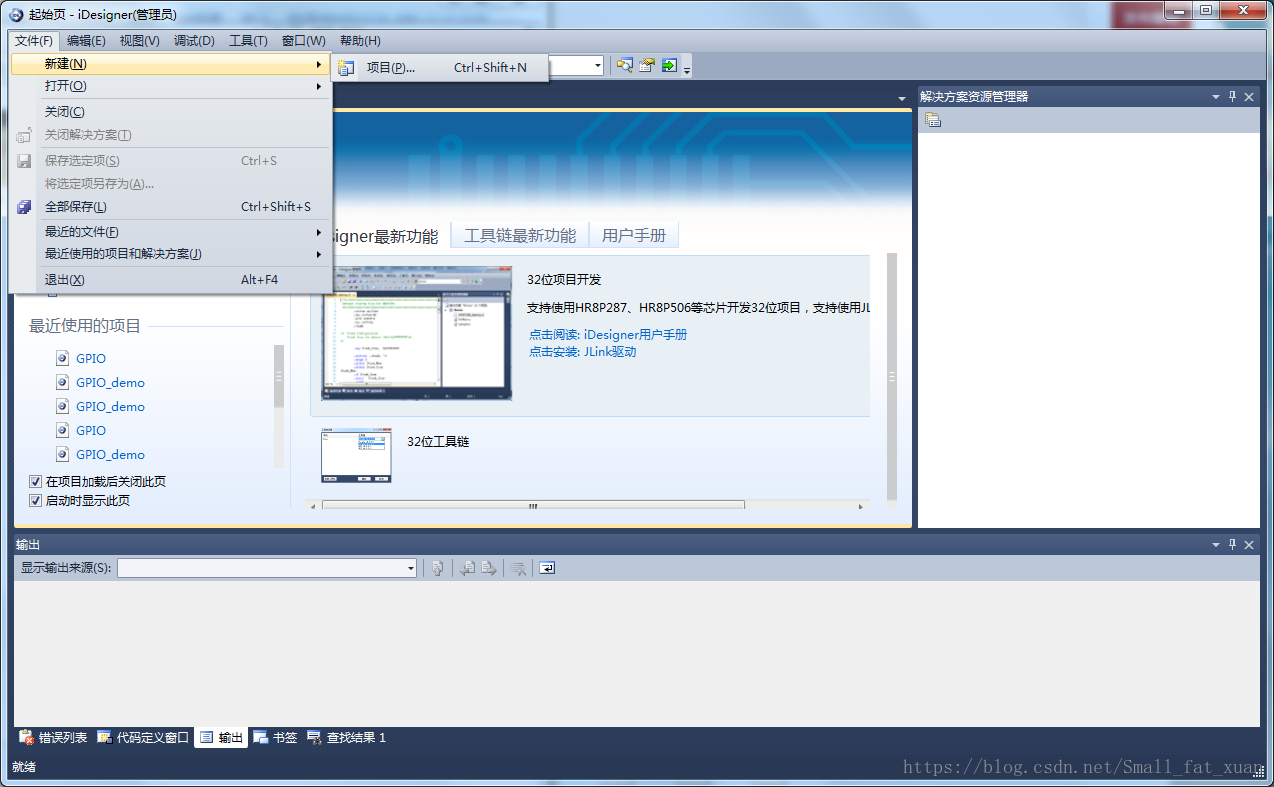1274x787 pixels.
Task: Click the 就绪 status bar text
Action: pyautogui.click(x=24, y=767)
